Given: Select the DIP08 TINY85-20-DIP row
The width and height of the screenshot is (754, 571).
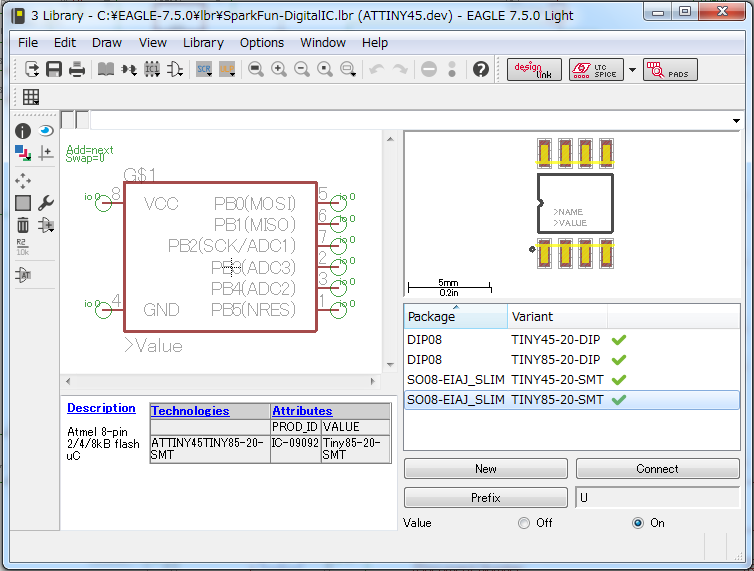Looking at the screenshot, I should pos(572,360).
